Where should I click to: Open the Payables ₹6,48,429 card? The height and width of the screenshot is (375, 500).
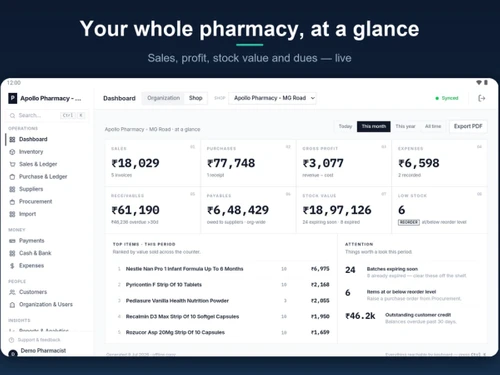click(248, 210)
